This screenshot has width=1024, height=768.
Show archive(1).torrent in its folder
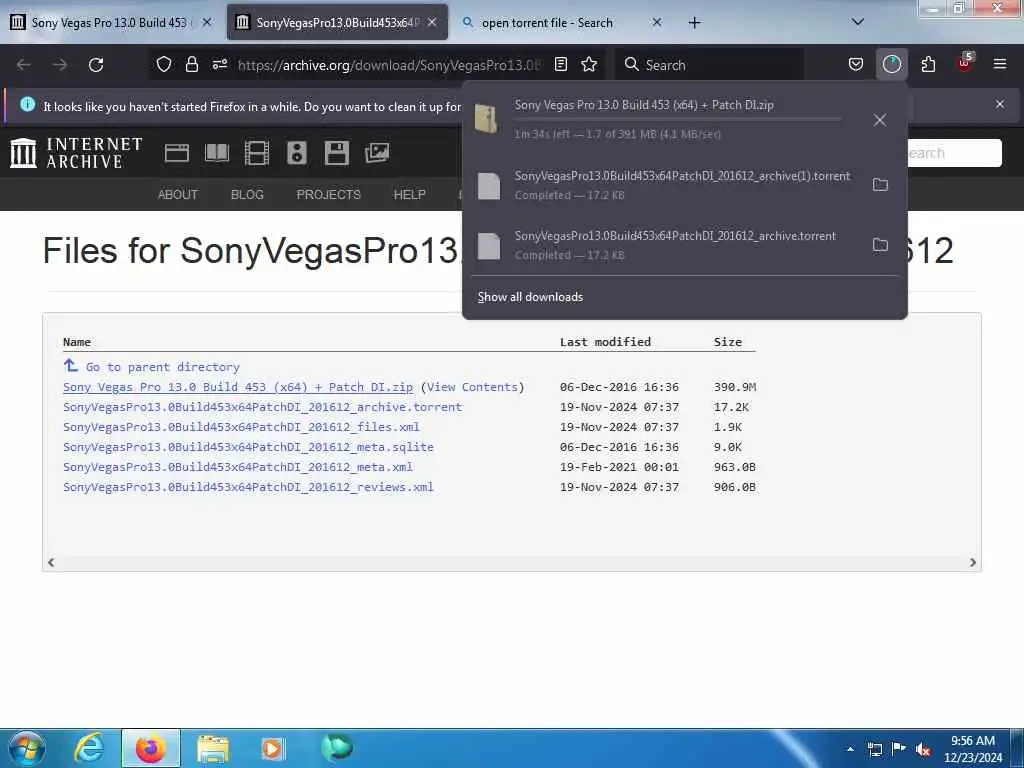click(x=880, y=185)
